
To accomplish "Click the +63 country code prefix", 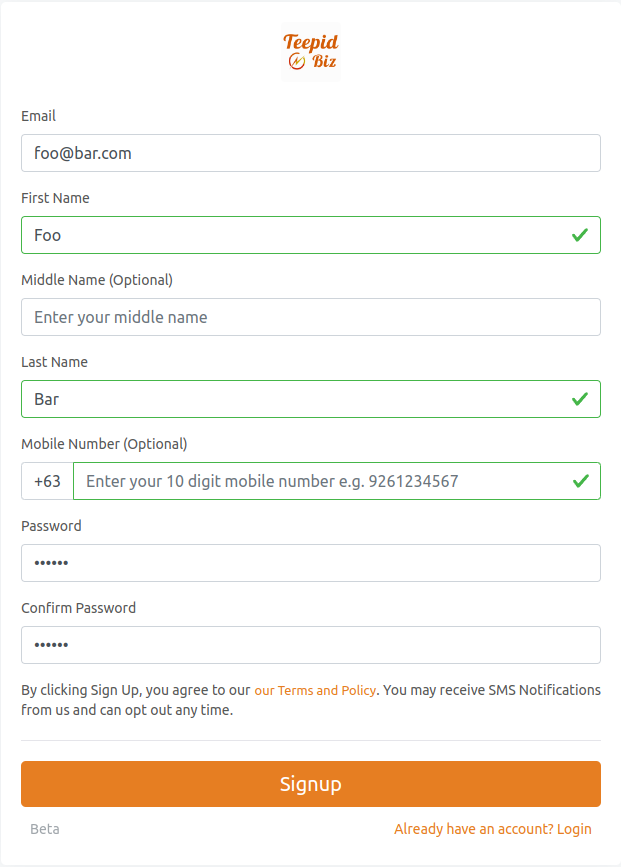I will click(x=47, y=481).
